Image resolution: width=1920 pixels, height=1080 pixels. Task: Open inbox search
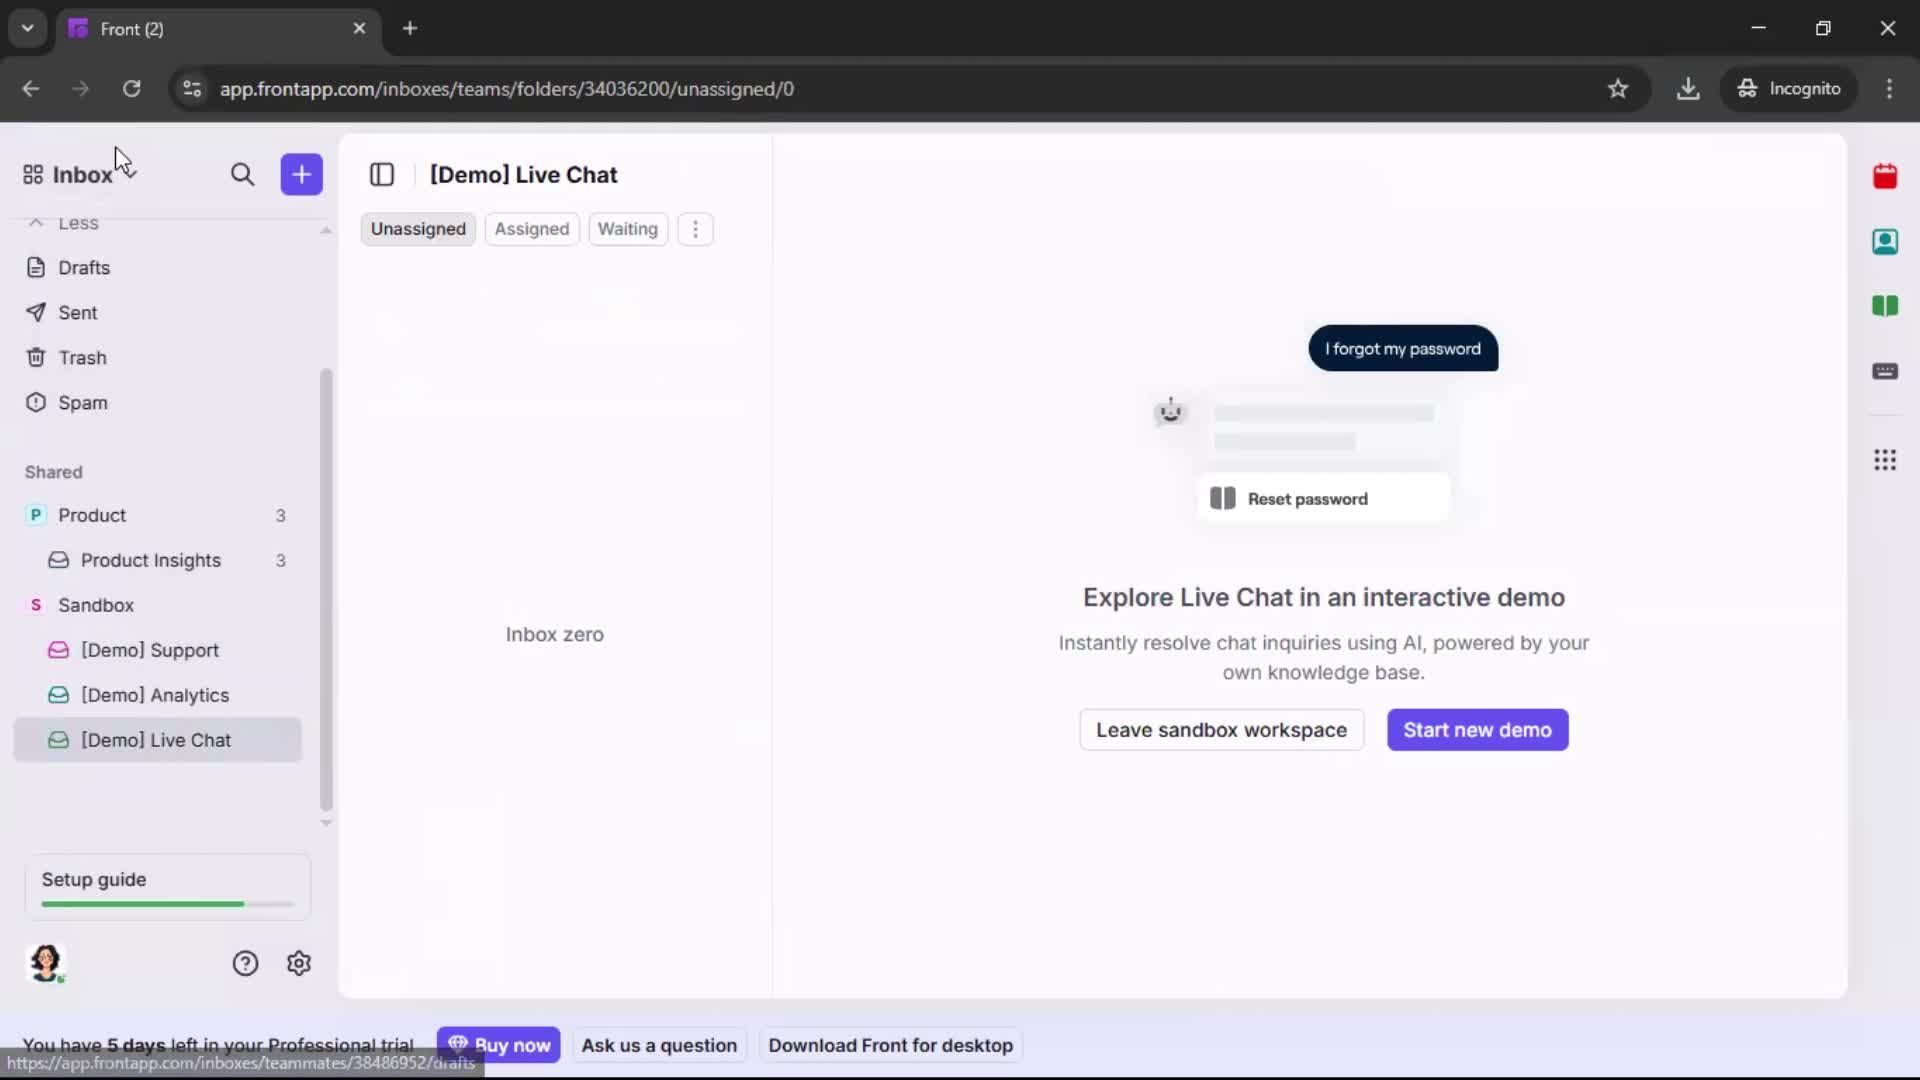click(243, 174)
